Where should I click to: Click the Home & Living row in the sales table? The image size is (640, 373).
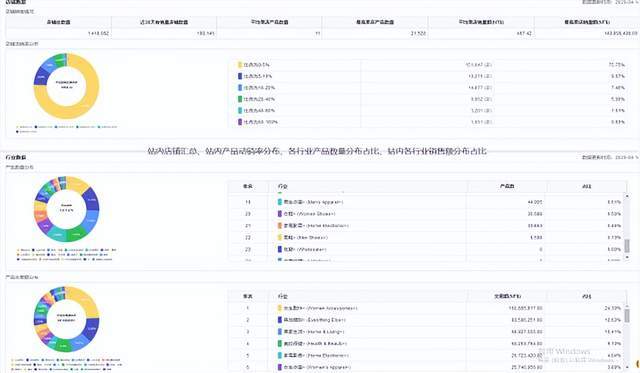coord(427,332)
